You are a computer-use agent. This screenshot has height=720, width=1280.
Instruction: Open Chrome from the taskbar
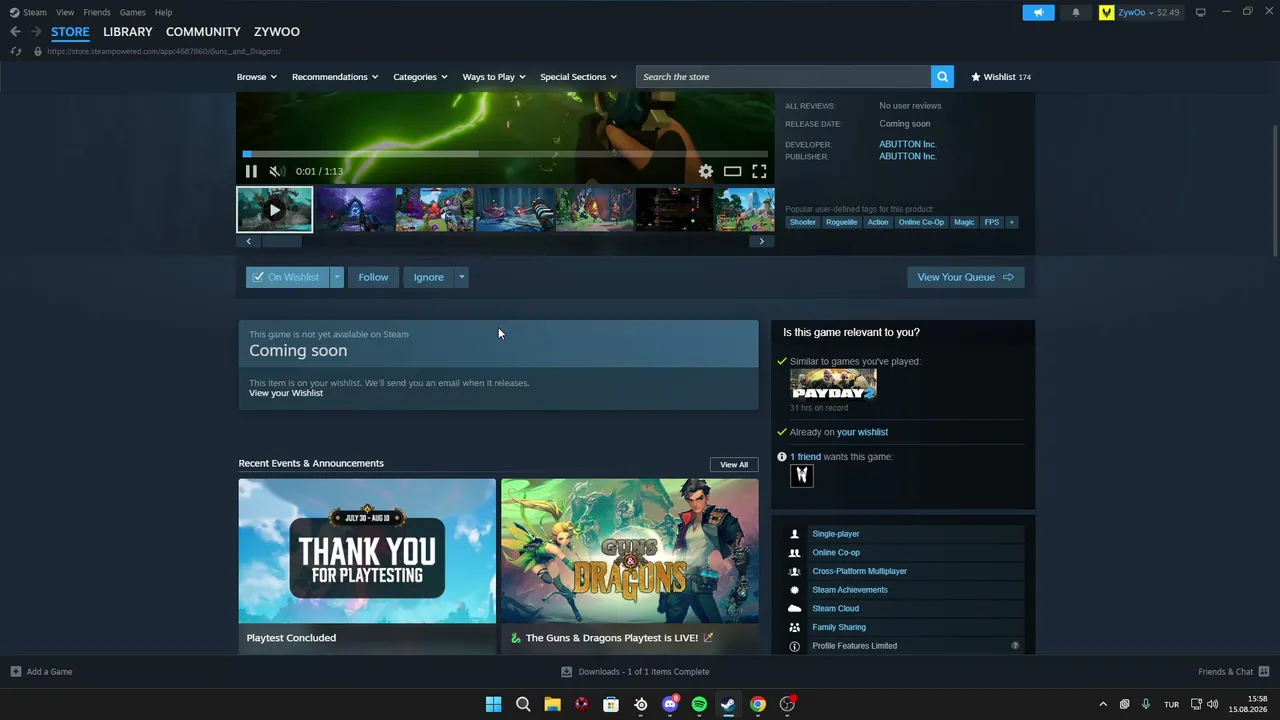pos(758,704)
